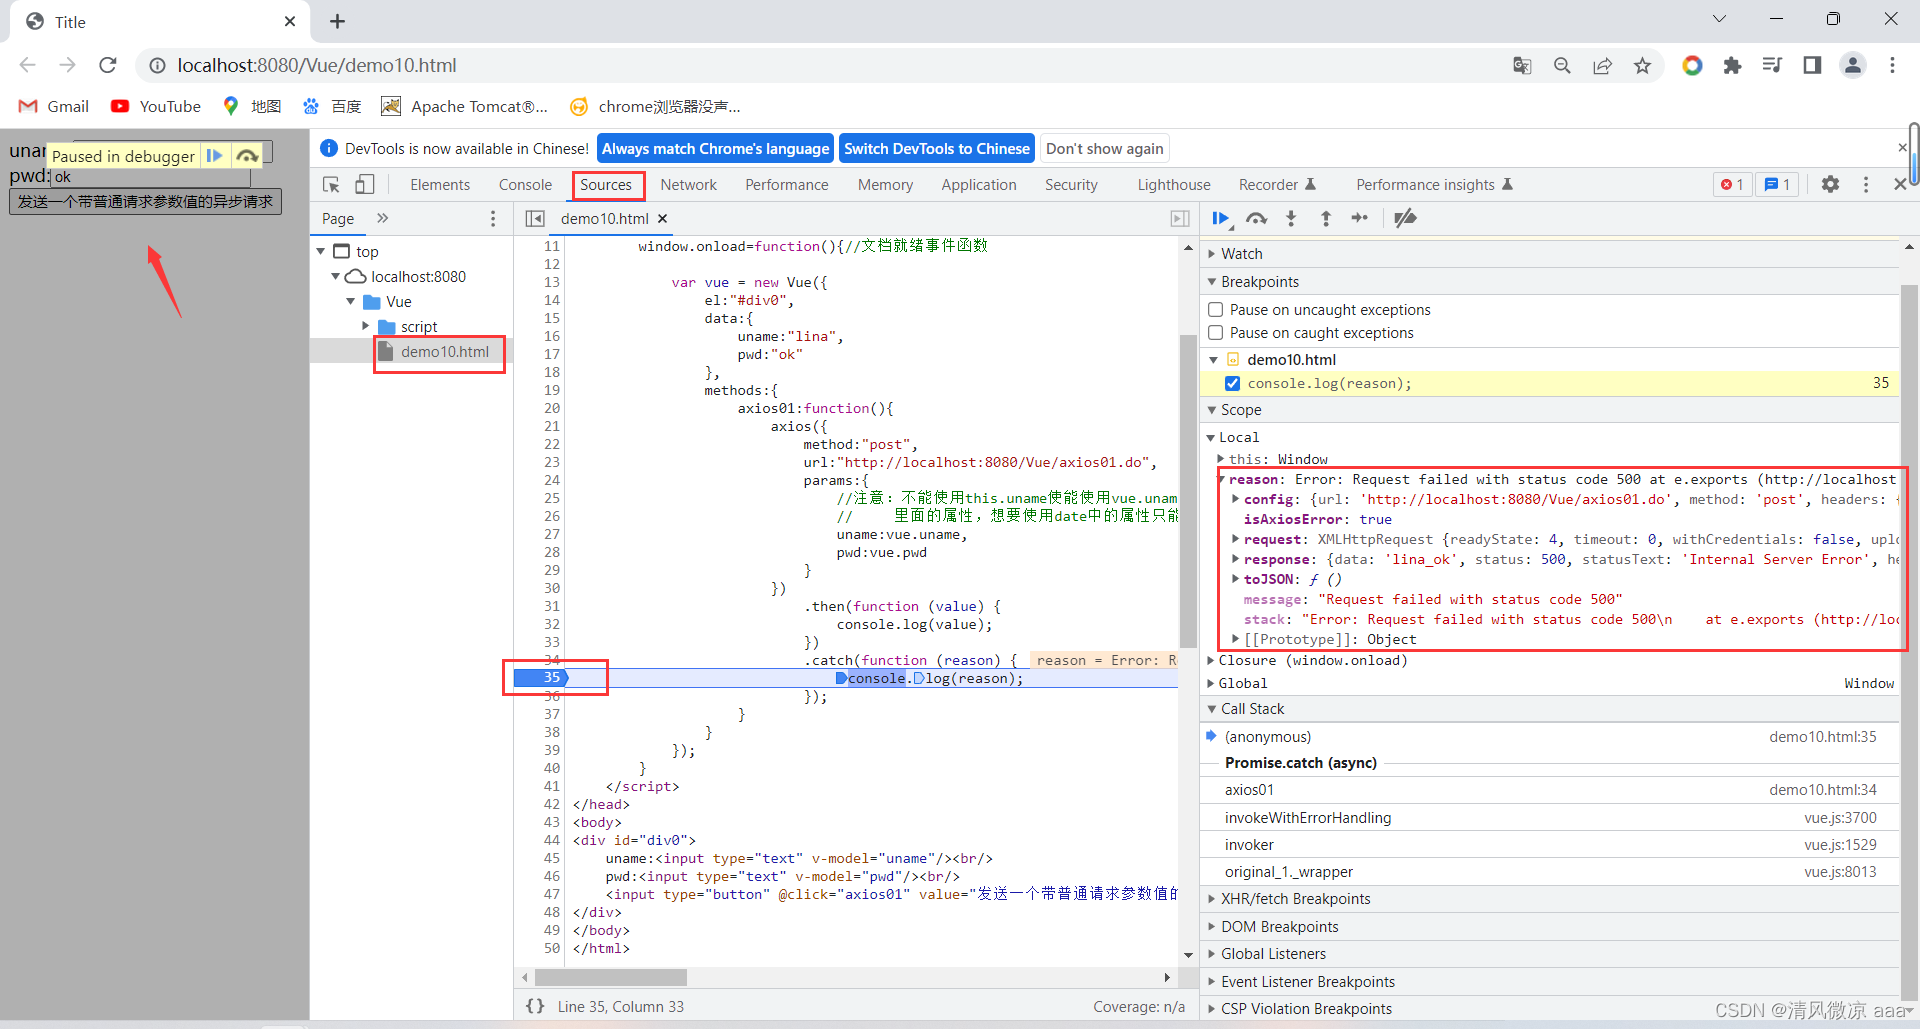Open the Application tab

tap(979, 185)
